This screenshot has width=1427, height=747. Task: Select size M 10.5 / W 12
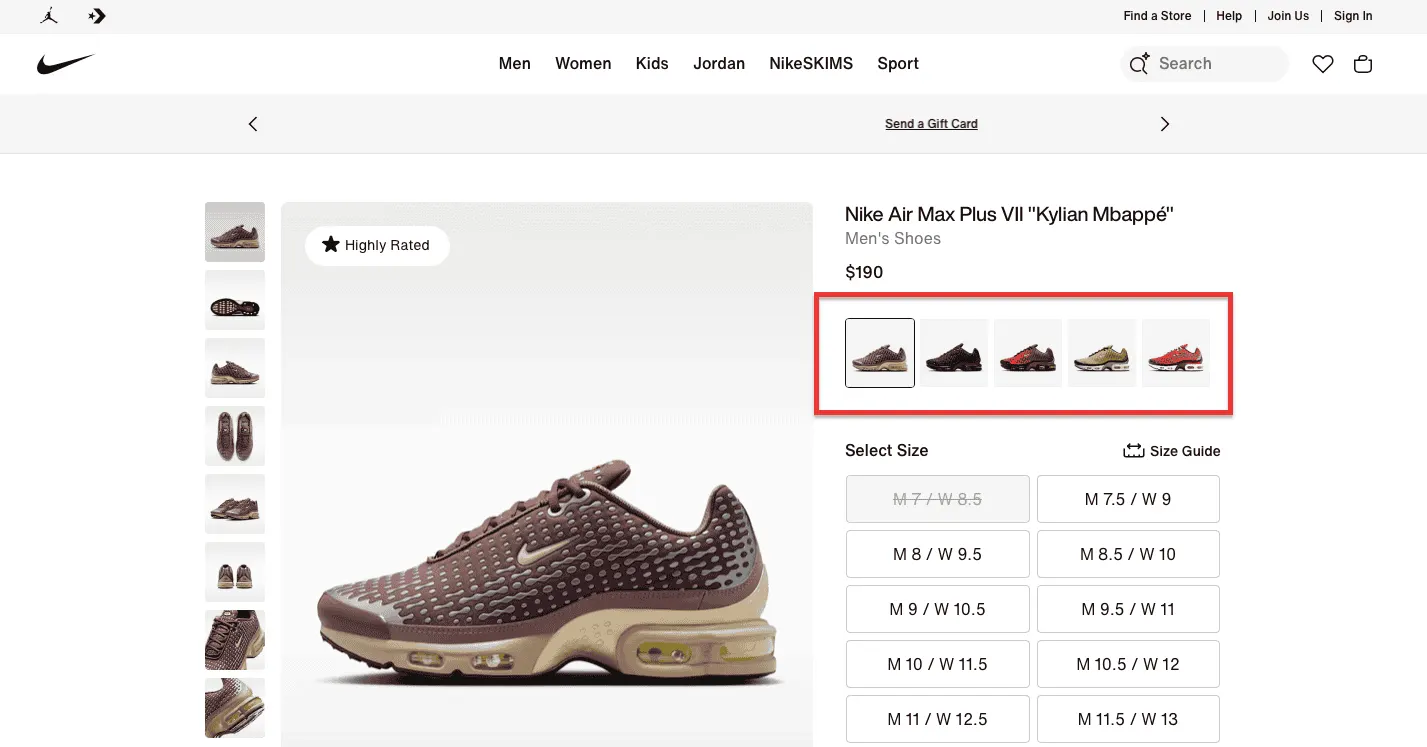[x=1128, y=663]
